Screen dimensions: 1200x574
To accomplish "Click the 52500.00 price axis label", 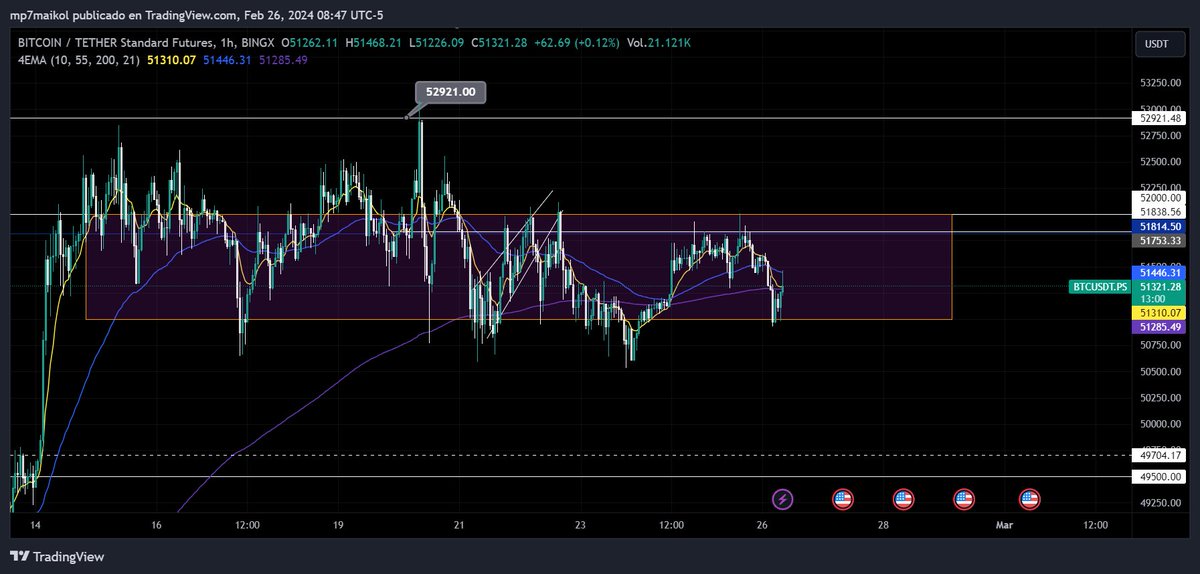I will (x=1161, y=161).
